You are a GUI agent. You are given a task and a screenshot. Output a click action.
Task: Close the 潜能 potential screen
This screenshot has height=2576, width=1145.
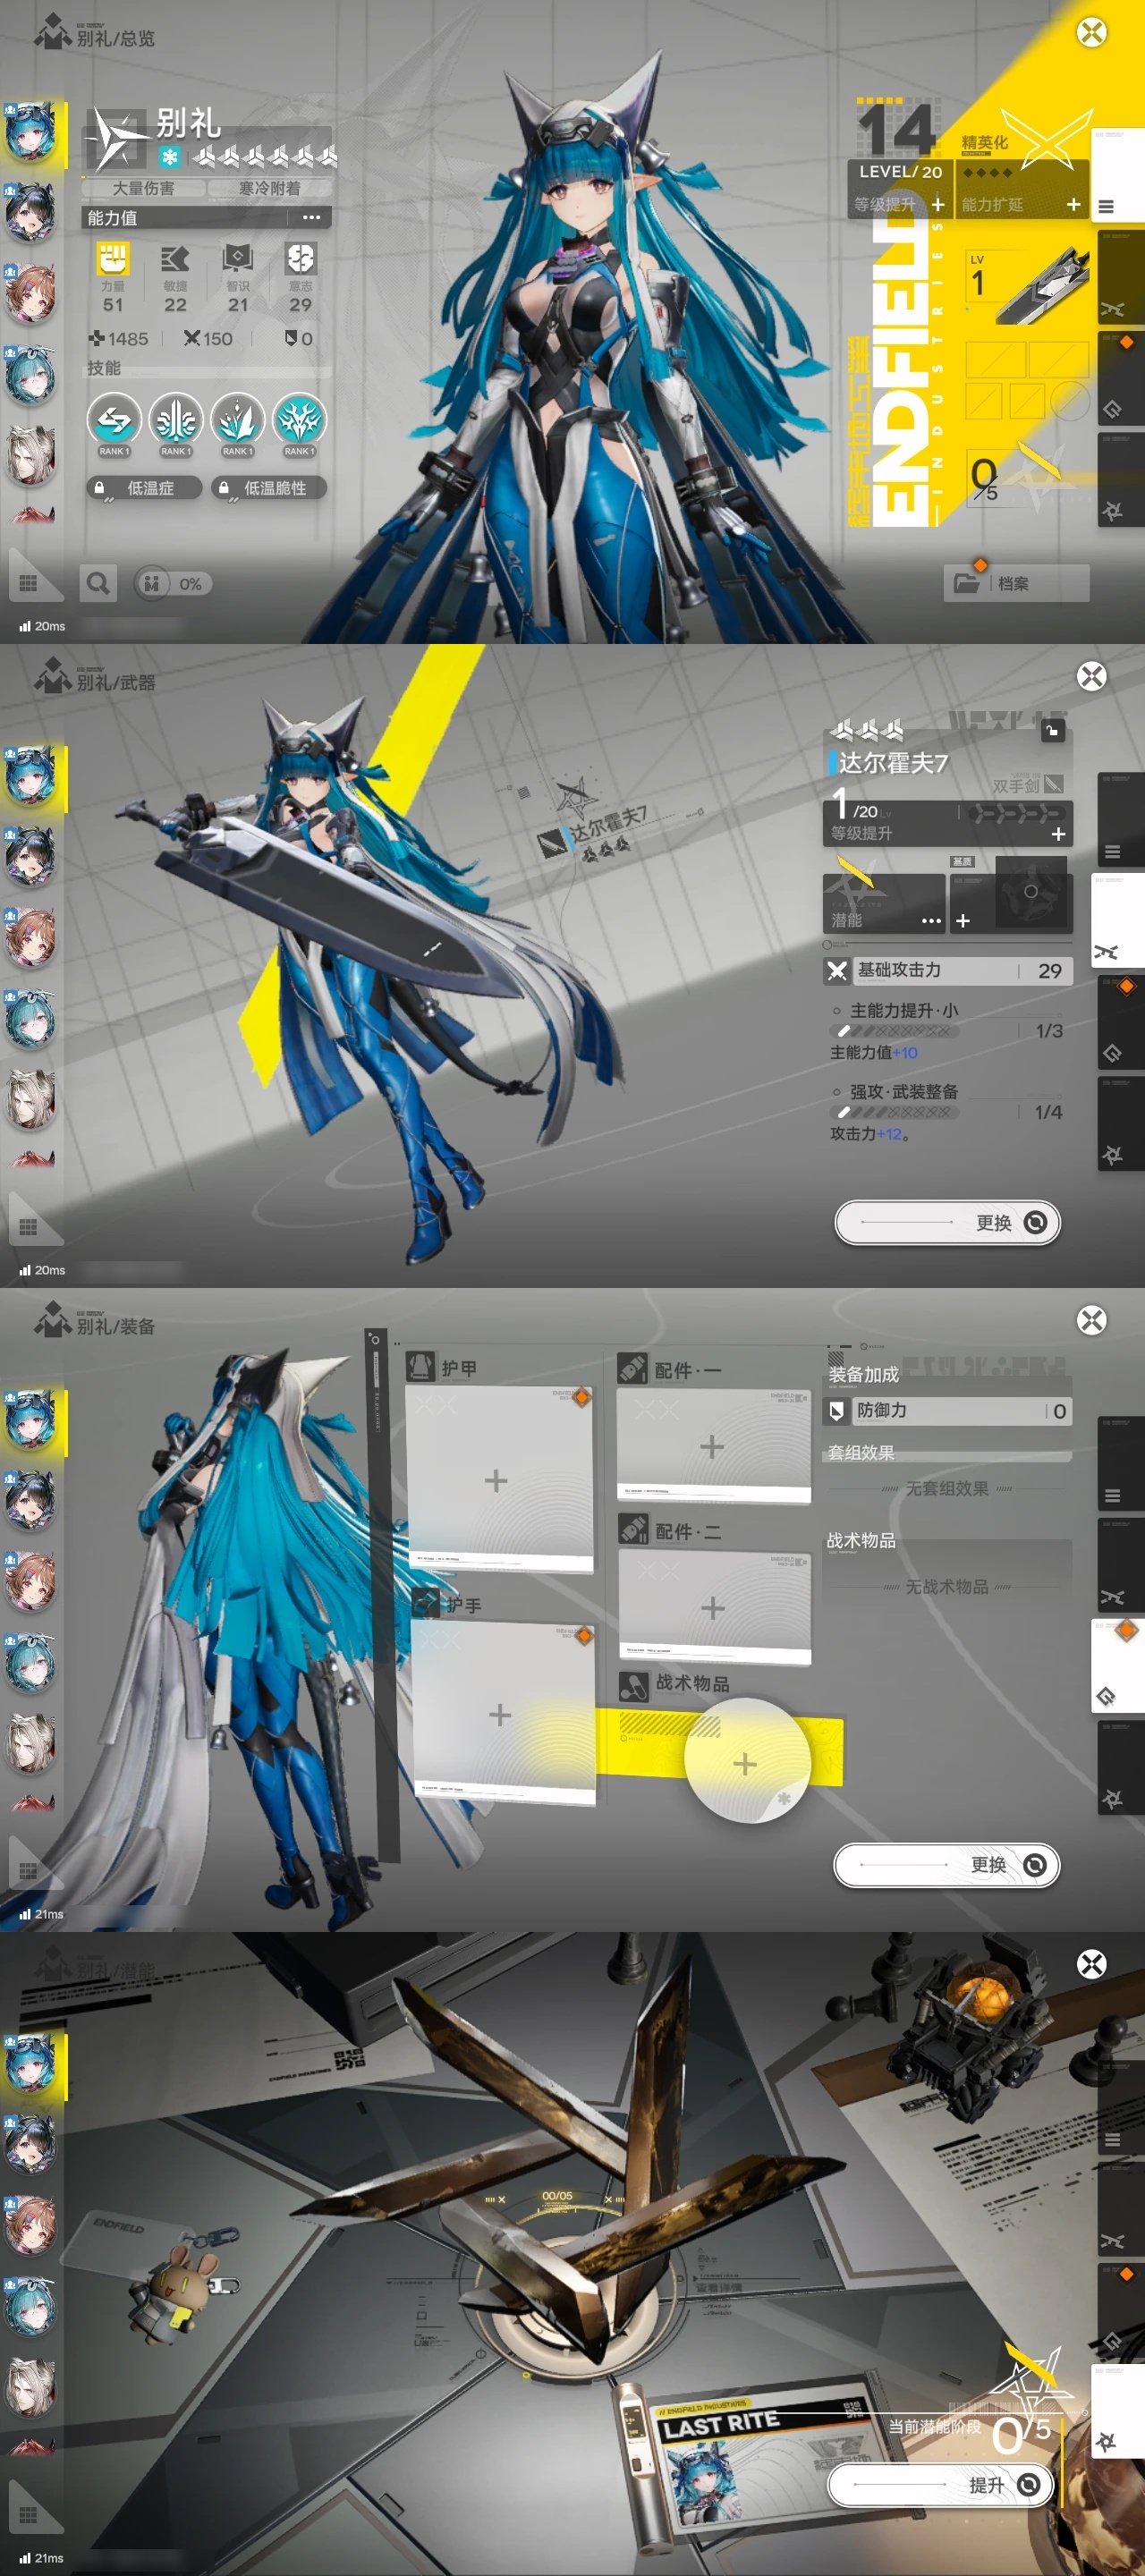click(1091, 1964)
